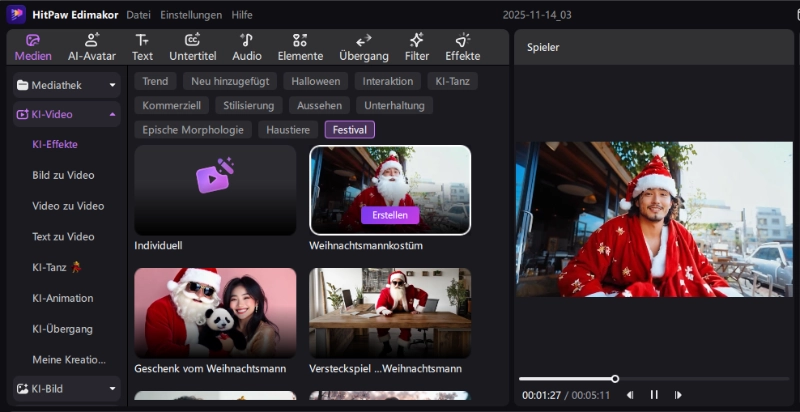The height and width of the screenshot is (412, 800).
Task: Select the Unterhaltung category tag
Action: [394, 106]
